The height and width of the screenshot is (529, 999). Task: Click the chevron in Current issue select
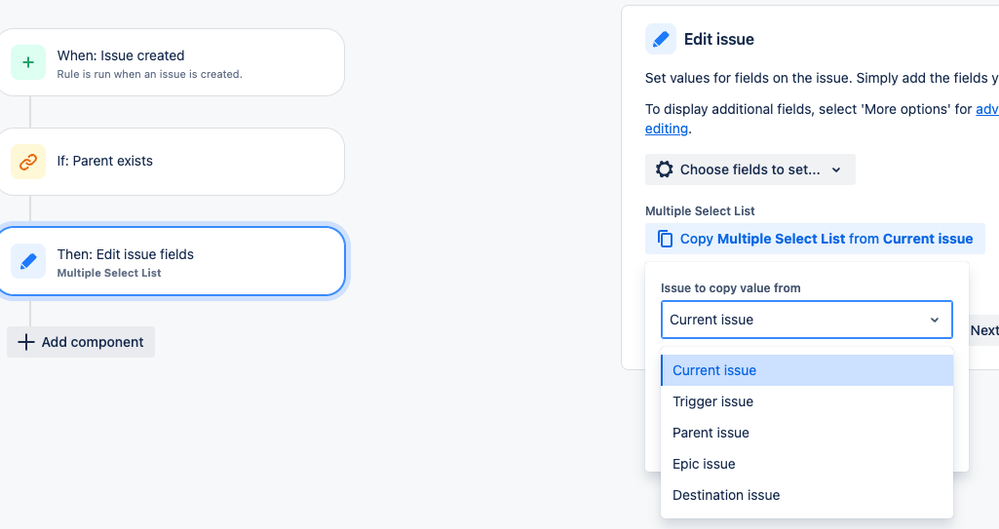coord(934,320)
